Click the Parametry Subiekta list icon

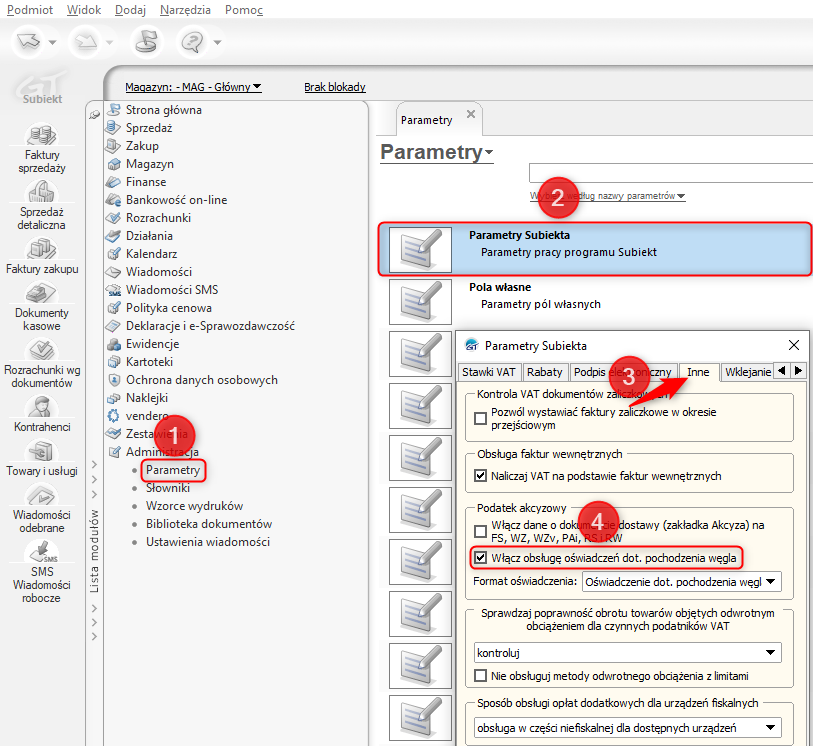pos(420,249)
